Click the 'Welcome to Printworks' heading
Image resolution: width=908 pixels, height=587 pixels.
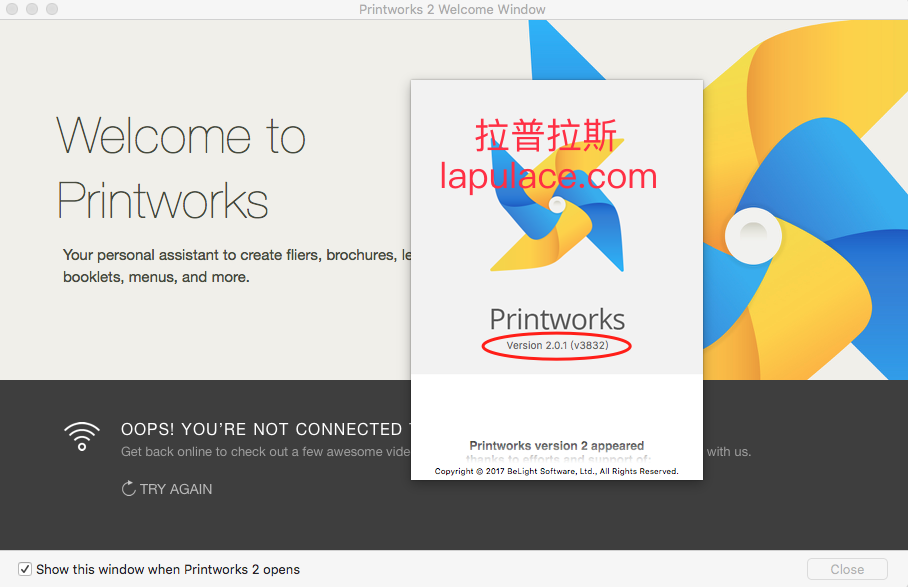(x=181, y=167)
